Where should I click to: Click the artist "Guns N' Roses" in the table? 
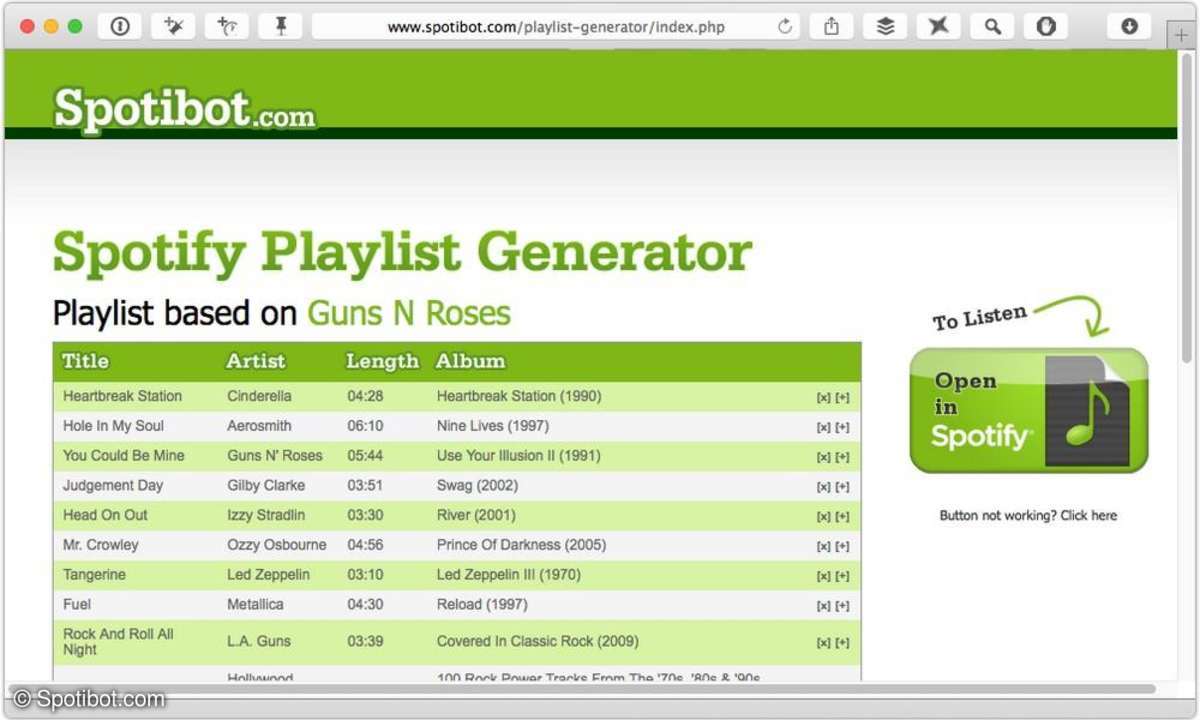point(275,456)
